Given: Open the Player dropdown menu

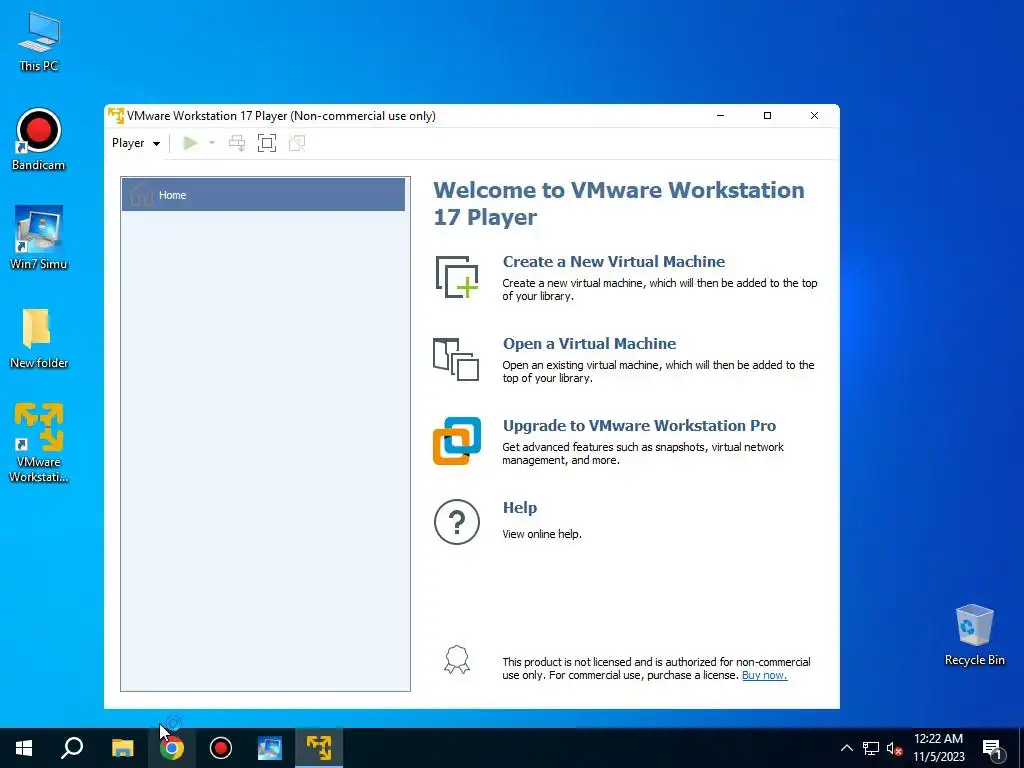Looking at the screenshot, I should click(x=136, y=143).
